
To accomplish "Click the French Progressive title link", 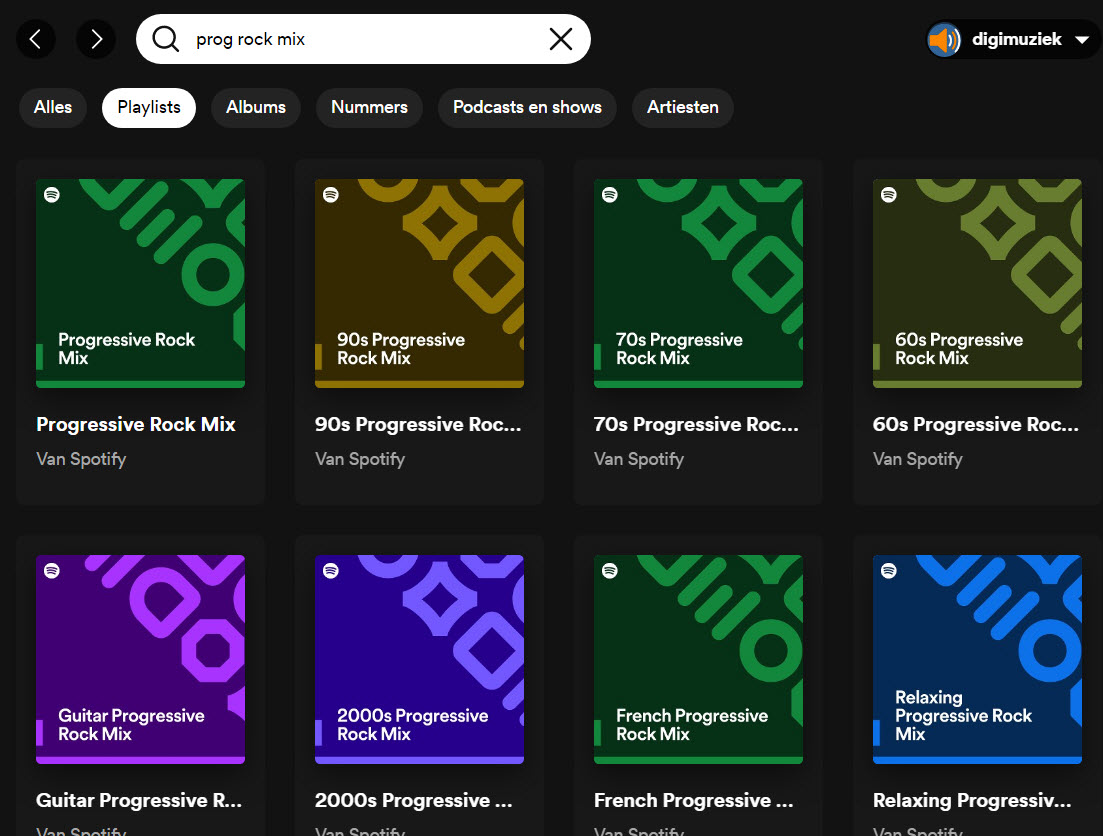I will pyautogui.click(x=693, y=800).
